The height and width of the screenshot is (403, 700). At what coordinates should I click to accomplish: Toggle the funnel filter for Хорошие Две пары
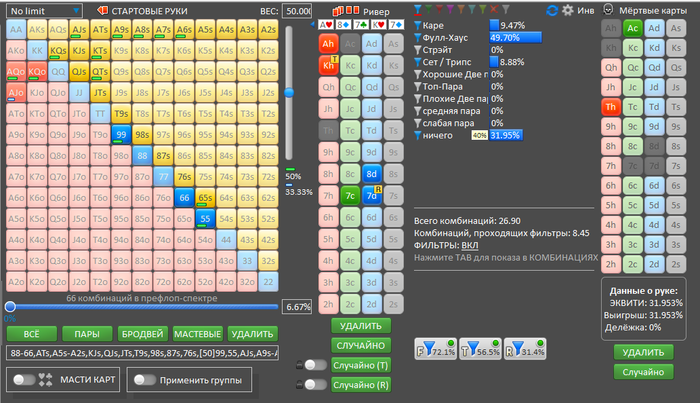tap(418, 75)
